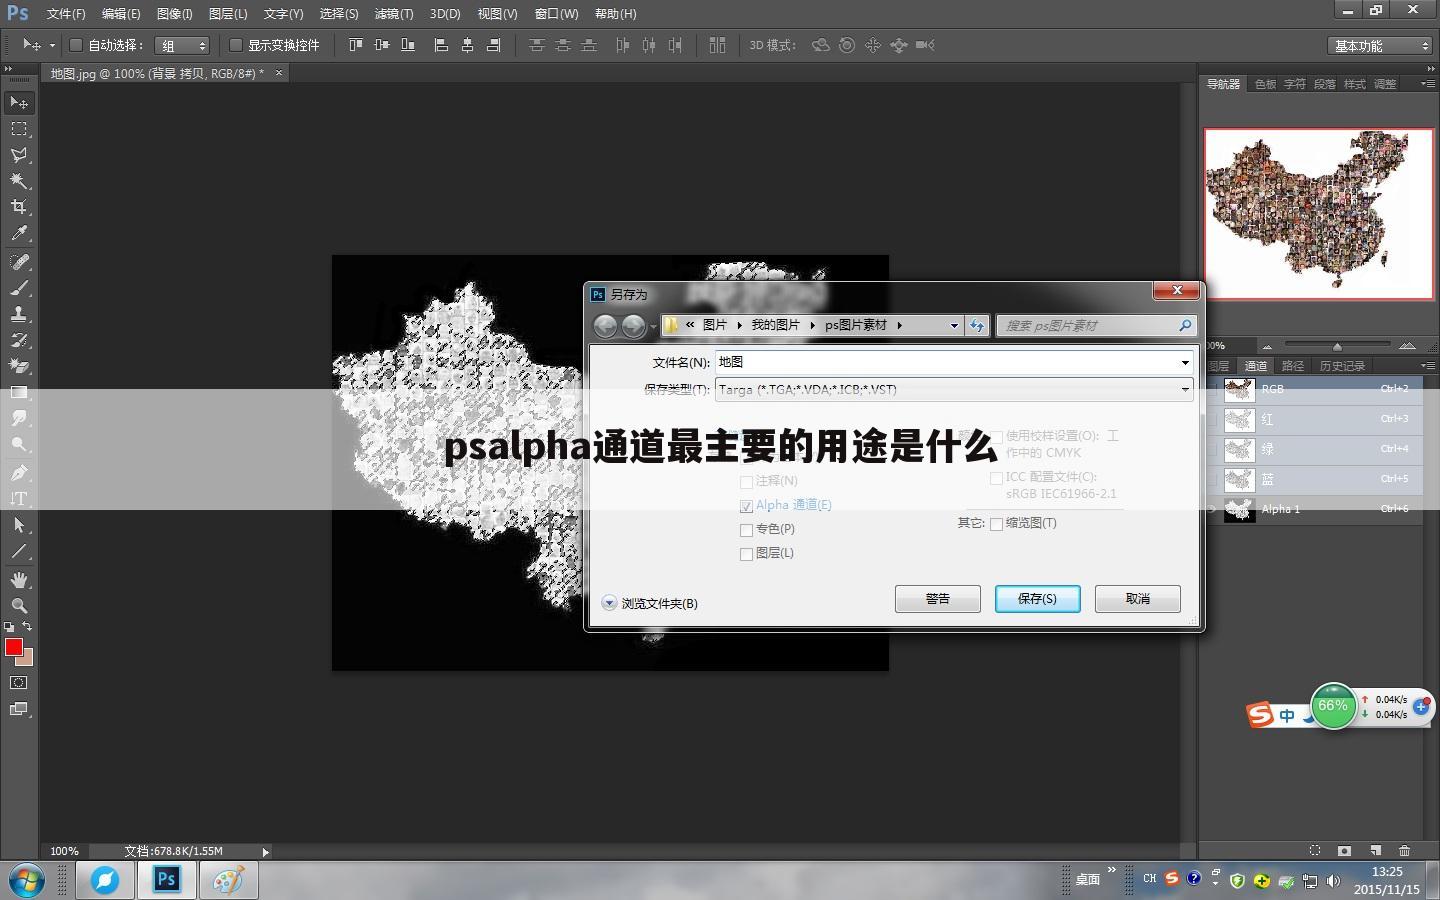Toggle the Alpha 通道(E) checkbox
1440x900 pixels.
click(x=746, y=506)
